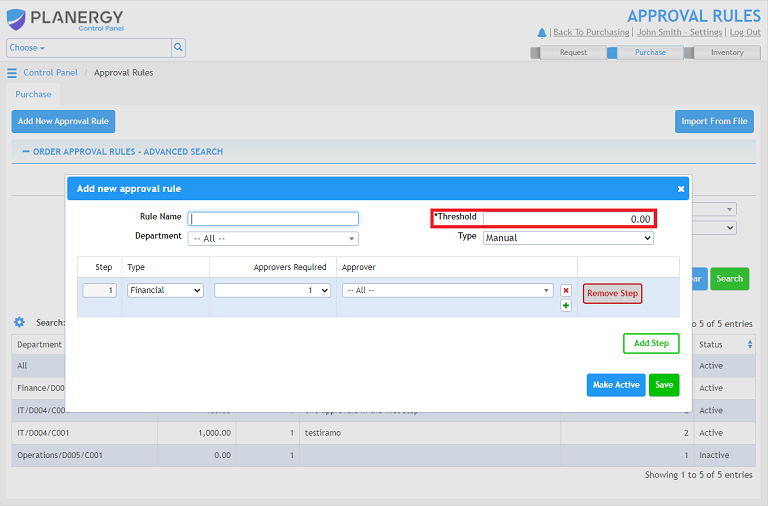
Task: Expand the step Type Financial dropdown
Action: 165,290
